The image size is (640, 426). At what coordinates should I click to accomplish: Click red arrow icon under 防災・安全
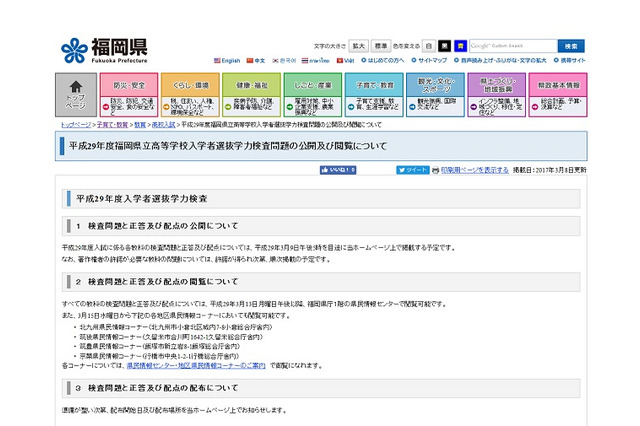tap(106, 107)
